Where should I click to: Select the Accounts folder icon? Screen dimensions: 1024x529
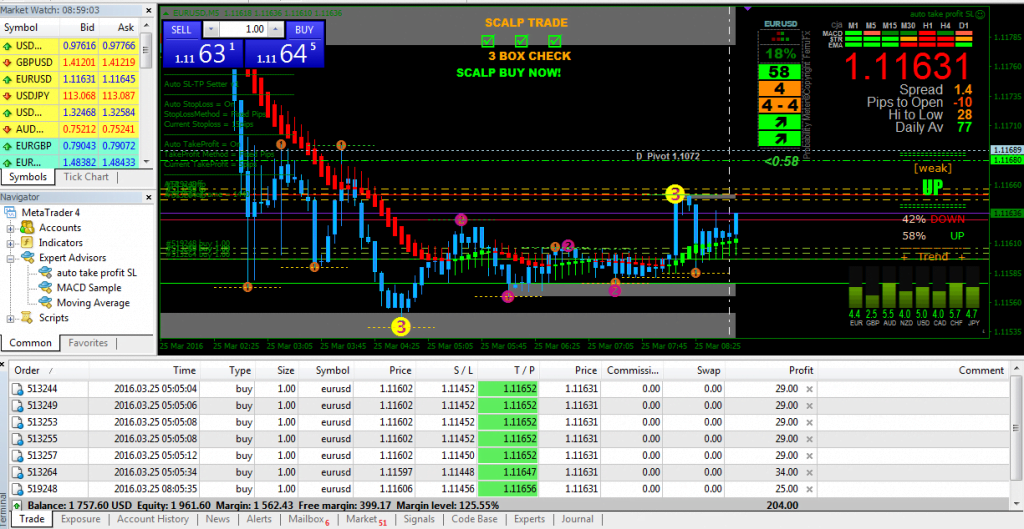[27, 227]
